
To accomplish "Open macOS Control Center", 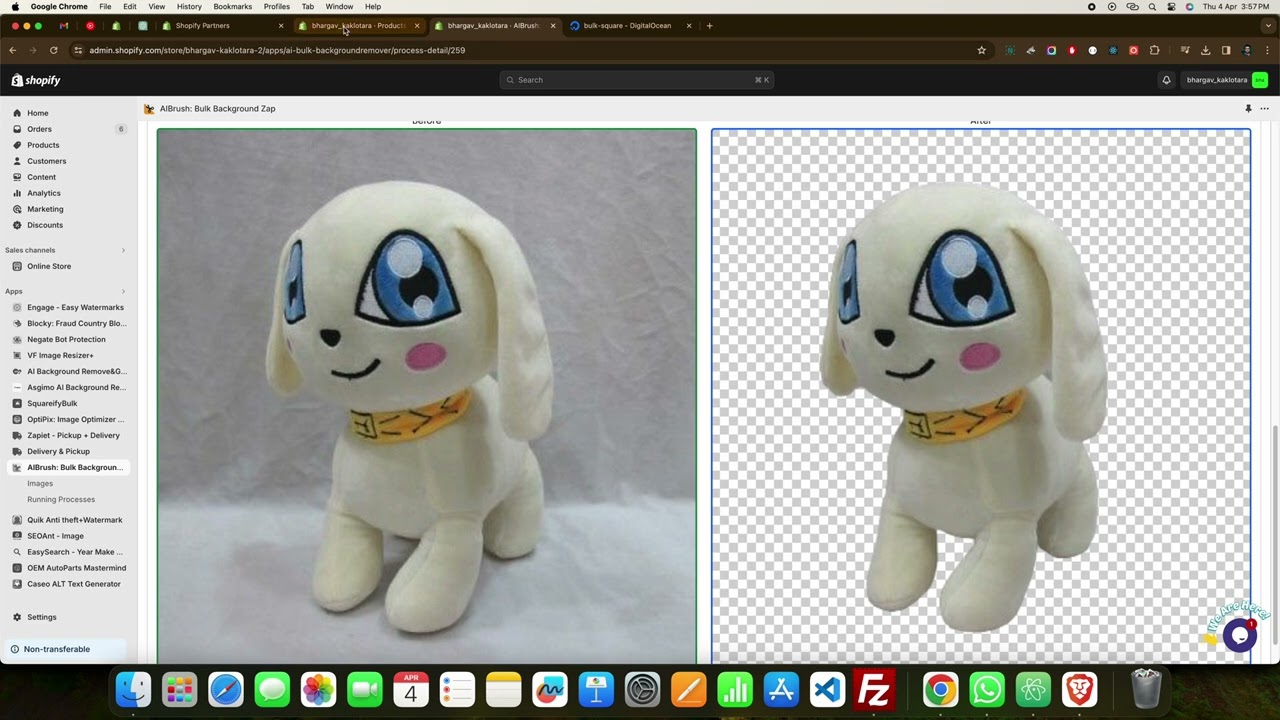I will tap(1171, 6).
